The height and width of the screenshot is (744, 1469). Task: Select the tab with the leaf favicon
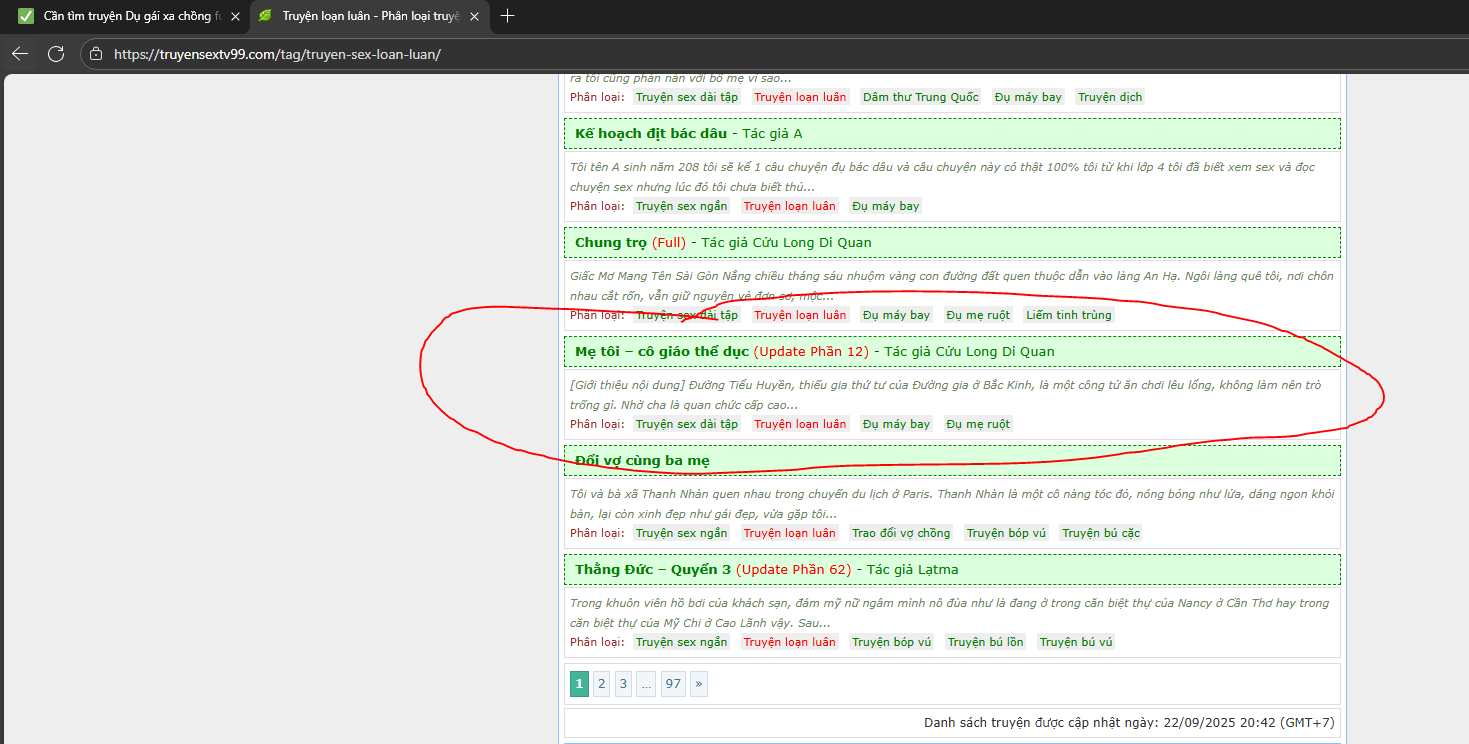(x=360, y=16)
